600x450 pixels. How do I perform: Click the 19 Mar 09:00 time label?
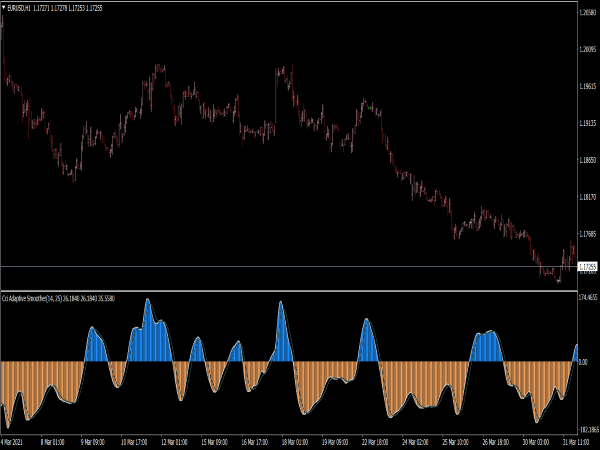(335, 442)
